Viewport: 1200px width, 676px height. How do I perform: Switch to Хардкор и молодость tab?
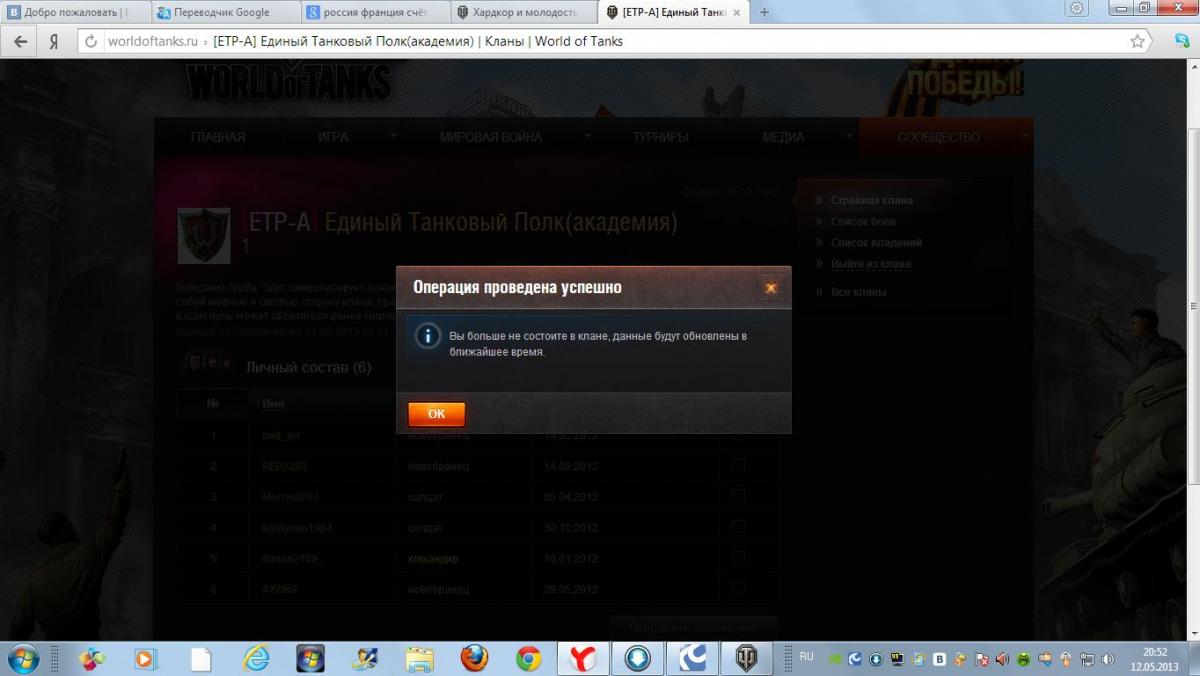tap(525, 12)
